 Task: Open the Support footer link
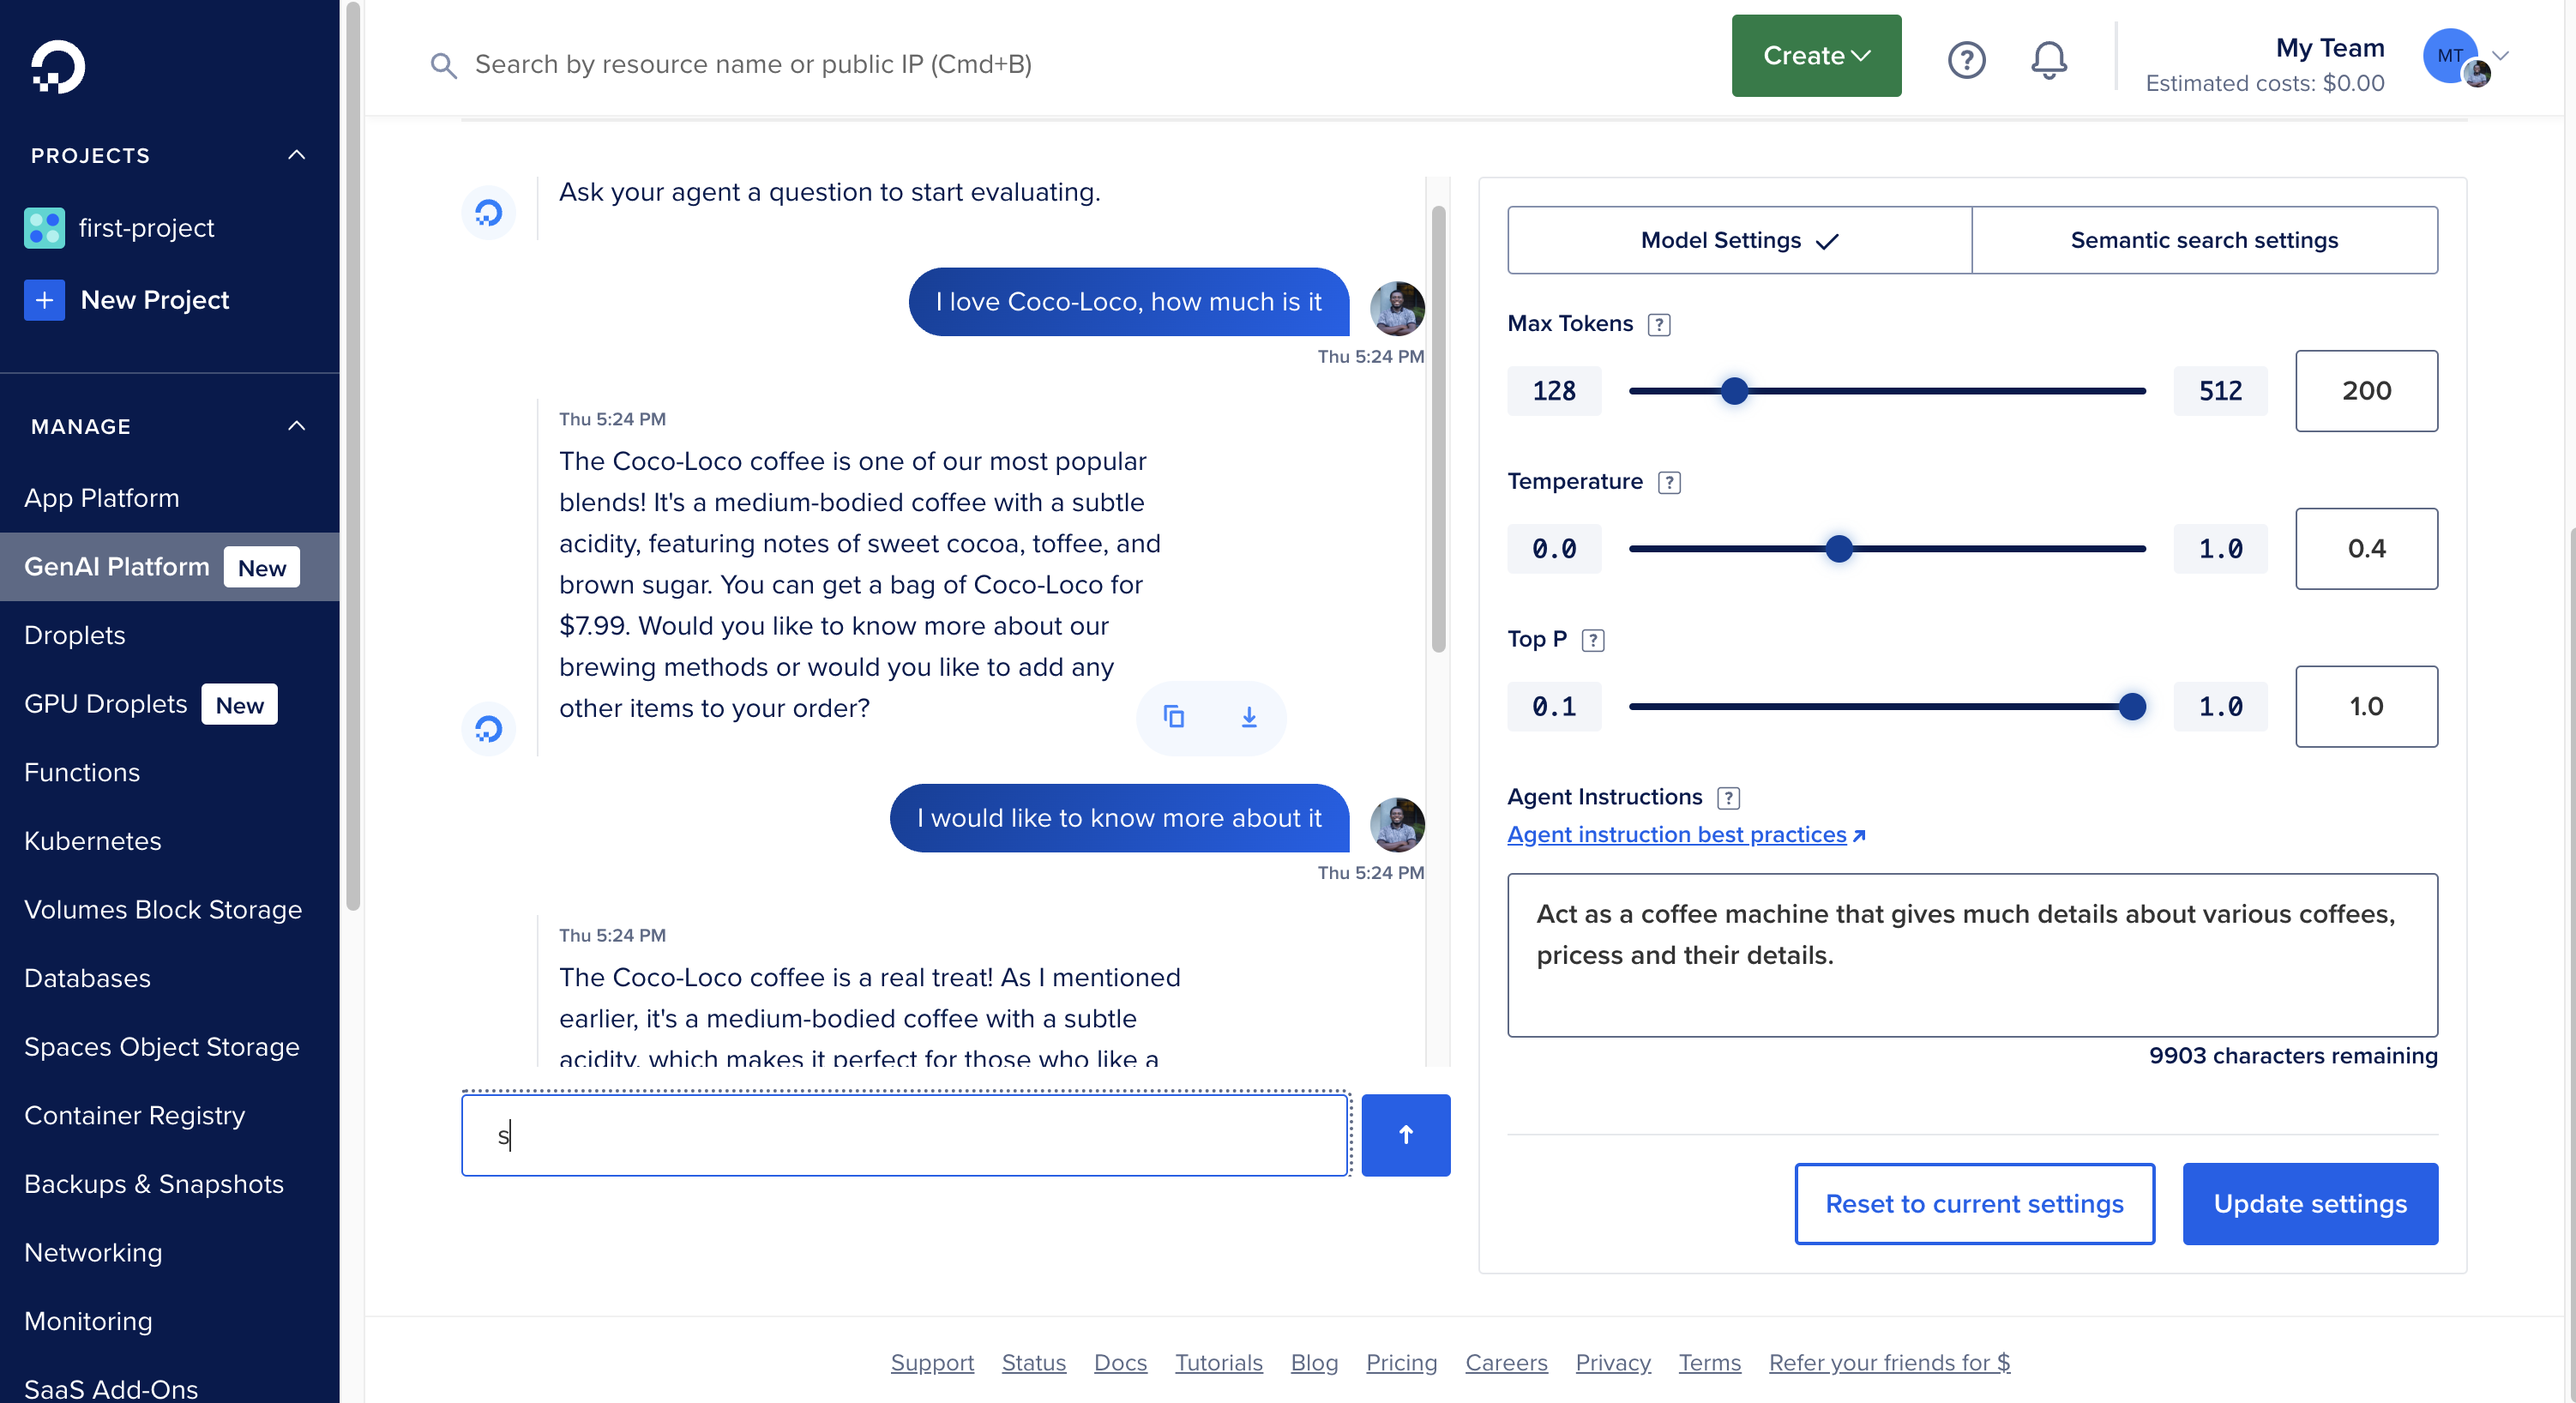click(932, 1362)
